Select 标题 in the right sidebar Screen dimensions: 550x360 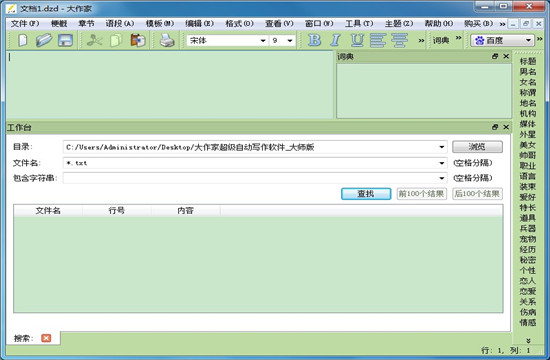pyautogui.click(x=528, y=61)
